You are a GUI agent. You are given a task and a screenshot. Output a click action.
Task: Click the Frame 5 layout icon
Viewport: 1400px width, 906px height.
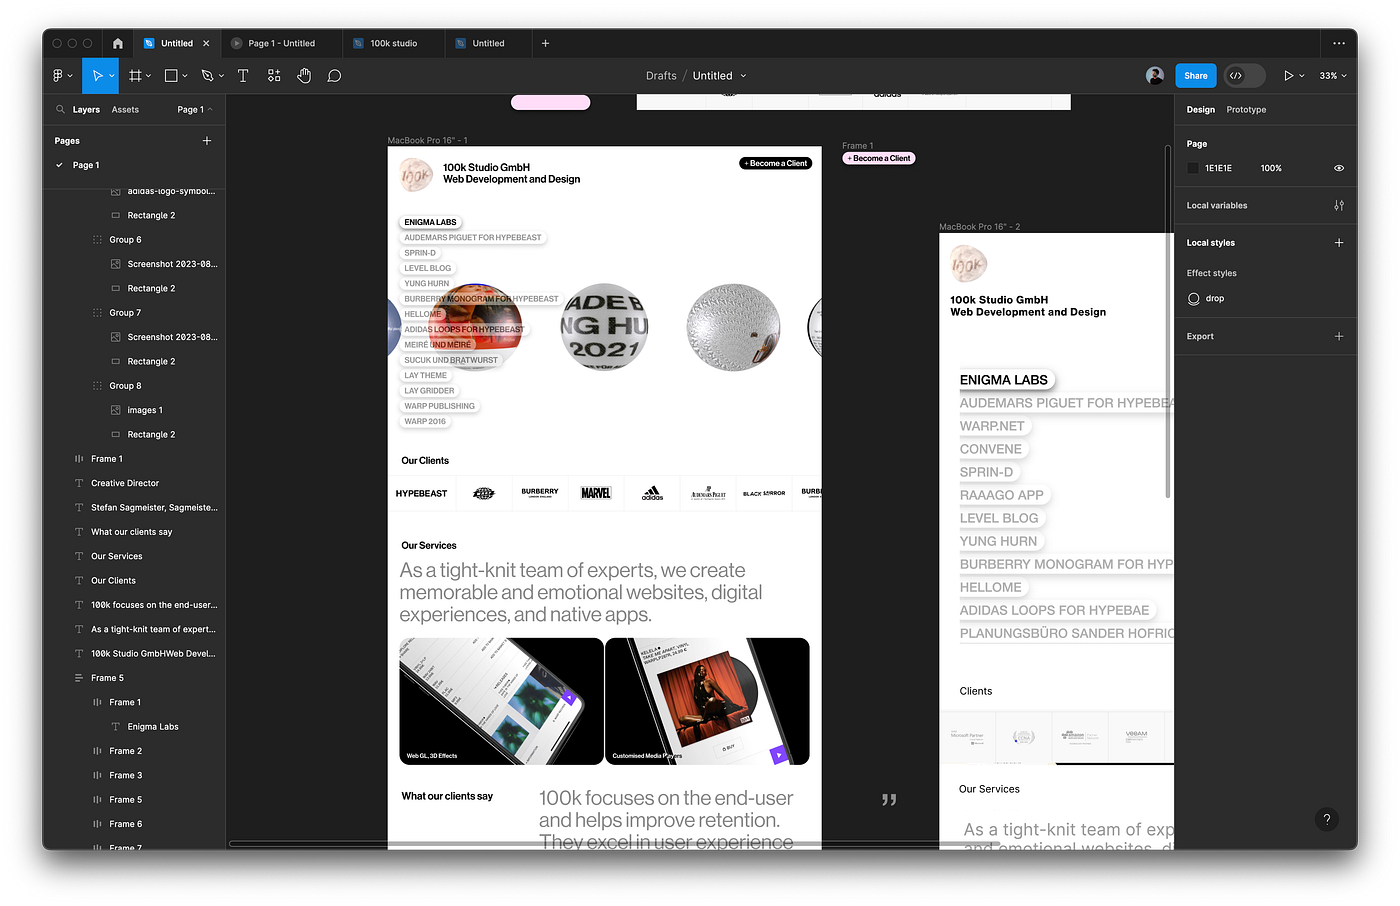coord(79,678)
